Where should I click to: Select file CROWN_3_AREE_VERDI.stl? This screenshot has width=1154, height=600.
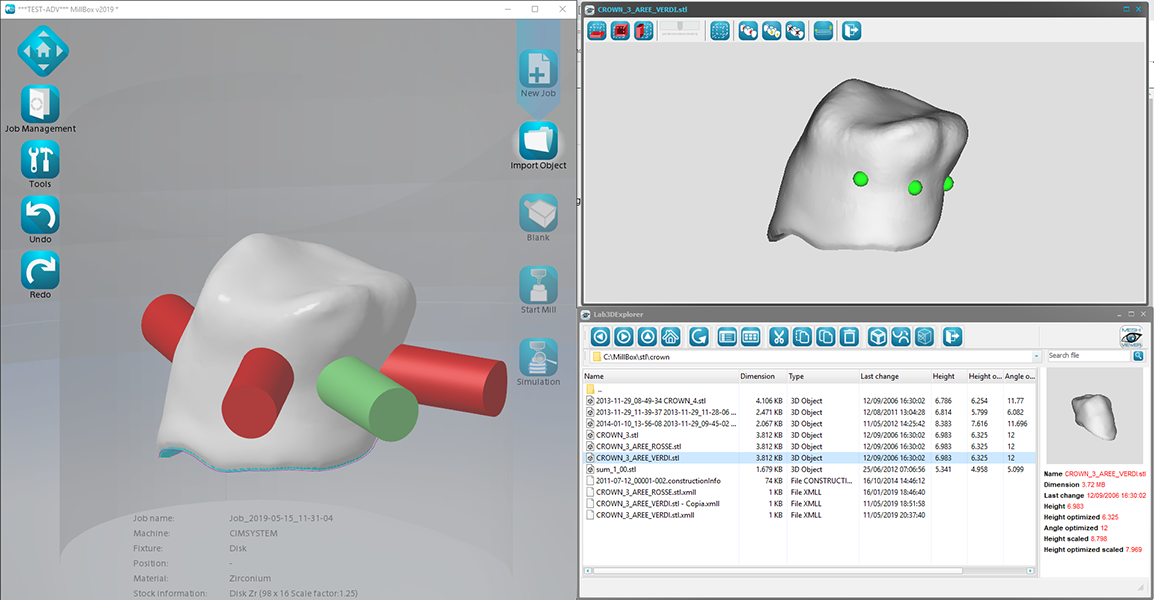tap(810, 458)
